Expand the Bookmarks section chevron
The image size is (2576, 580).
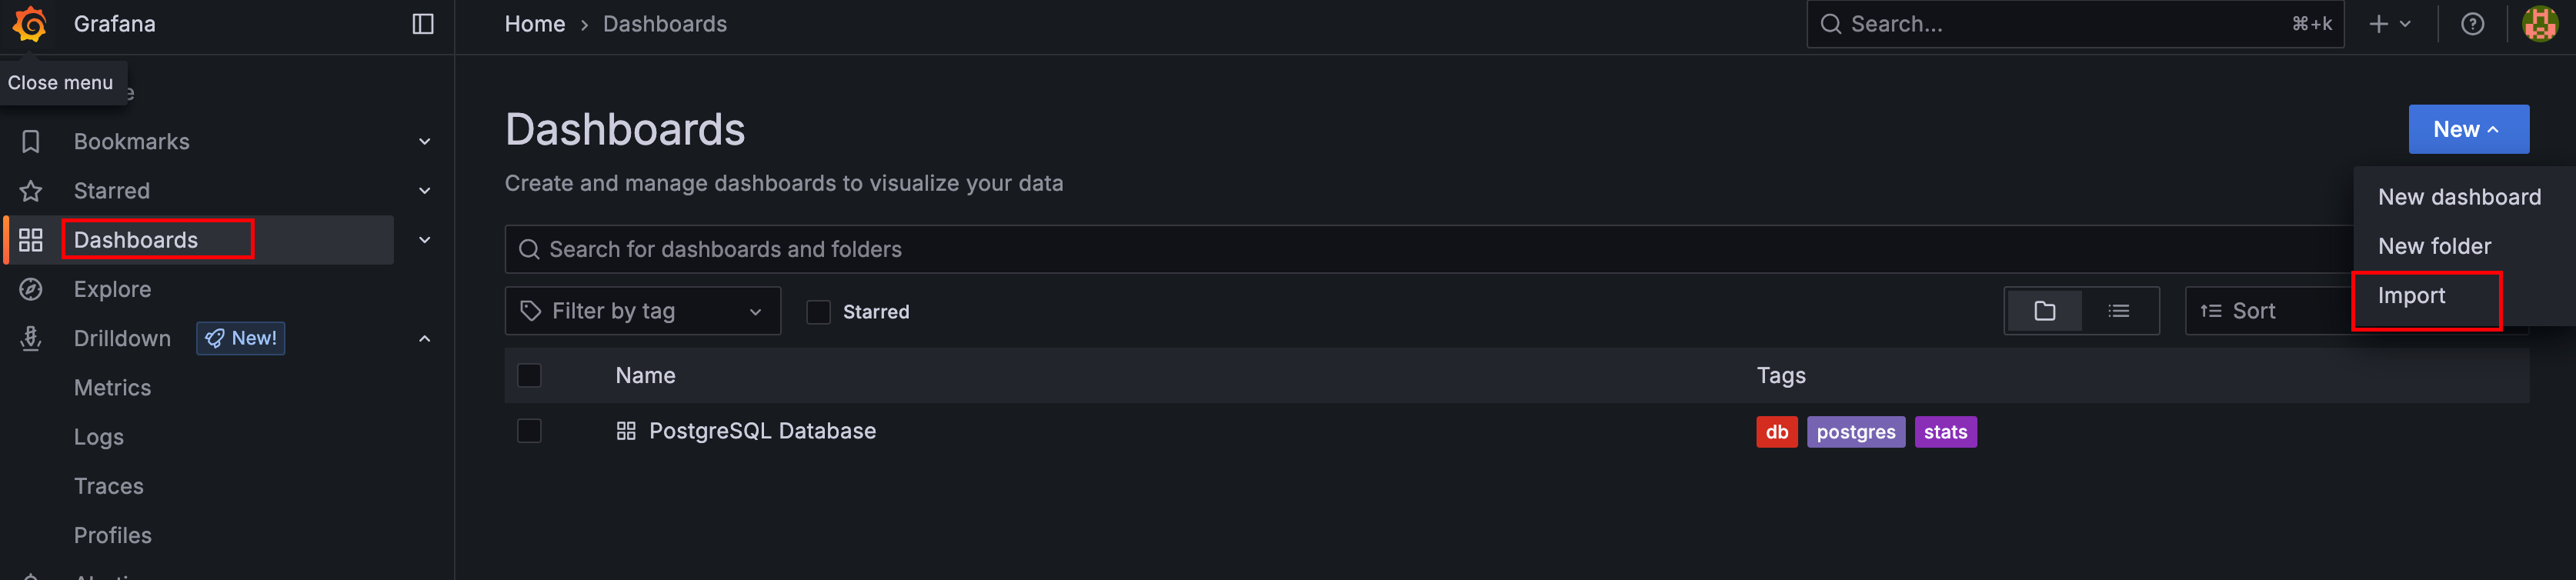tap(424, 142)
